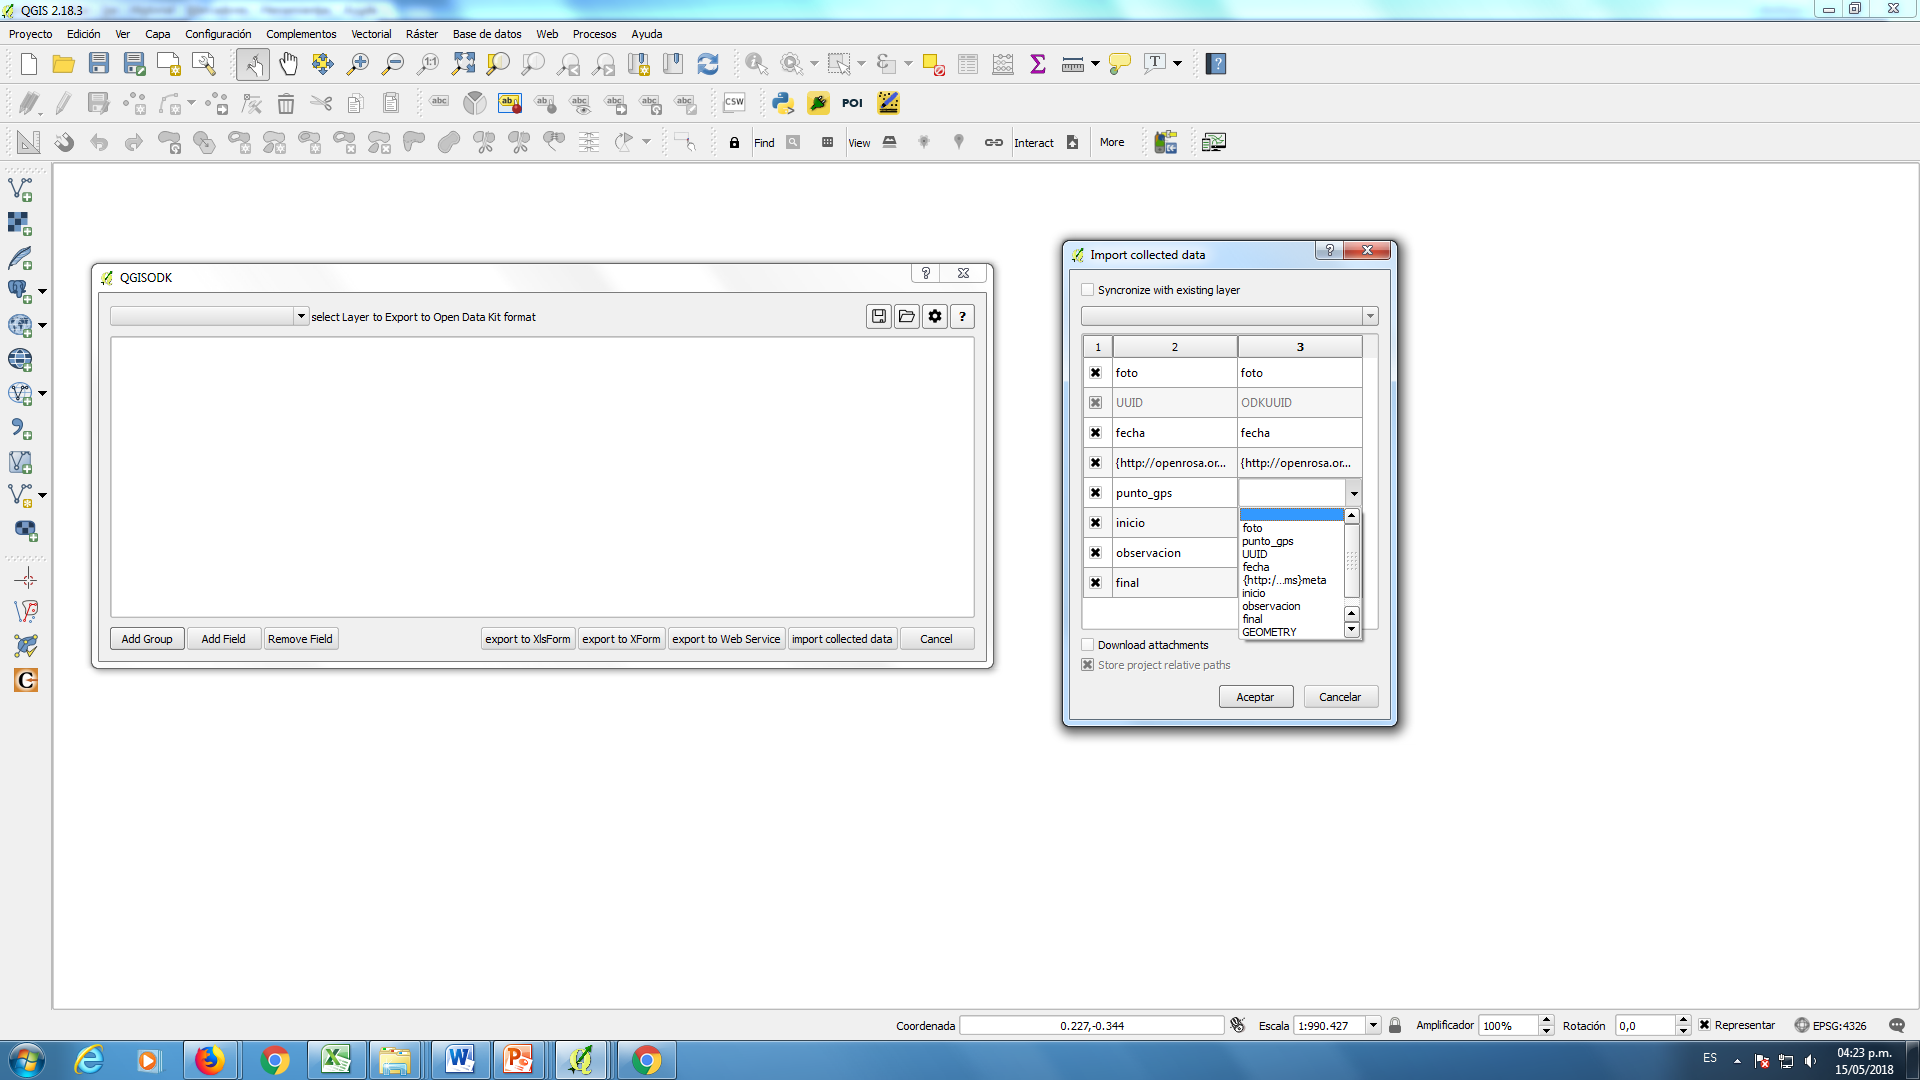Click the export to XlsForm button
This screenshot has height=1080, width=1920.
[527, 639]
